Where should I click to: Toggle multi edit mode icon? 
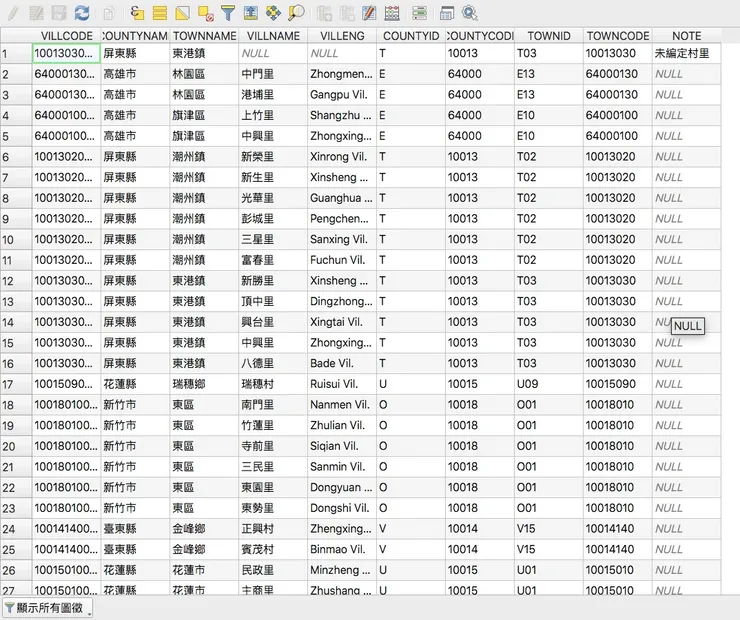click(36, 13)
